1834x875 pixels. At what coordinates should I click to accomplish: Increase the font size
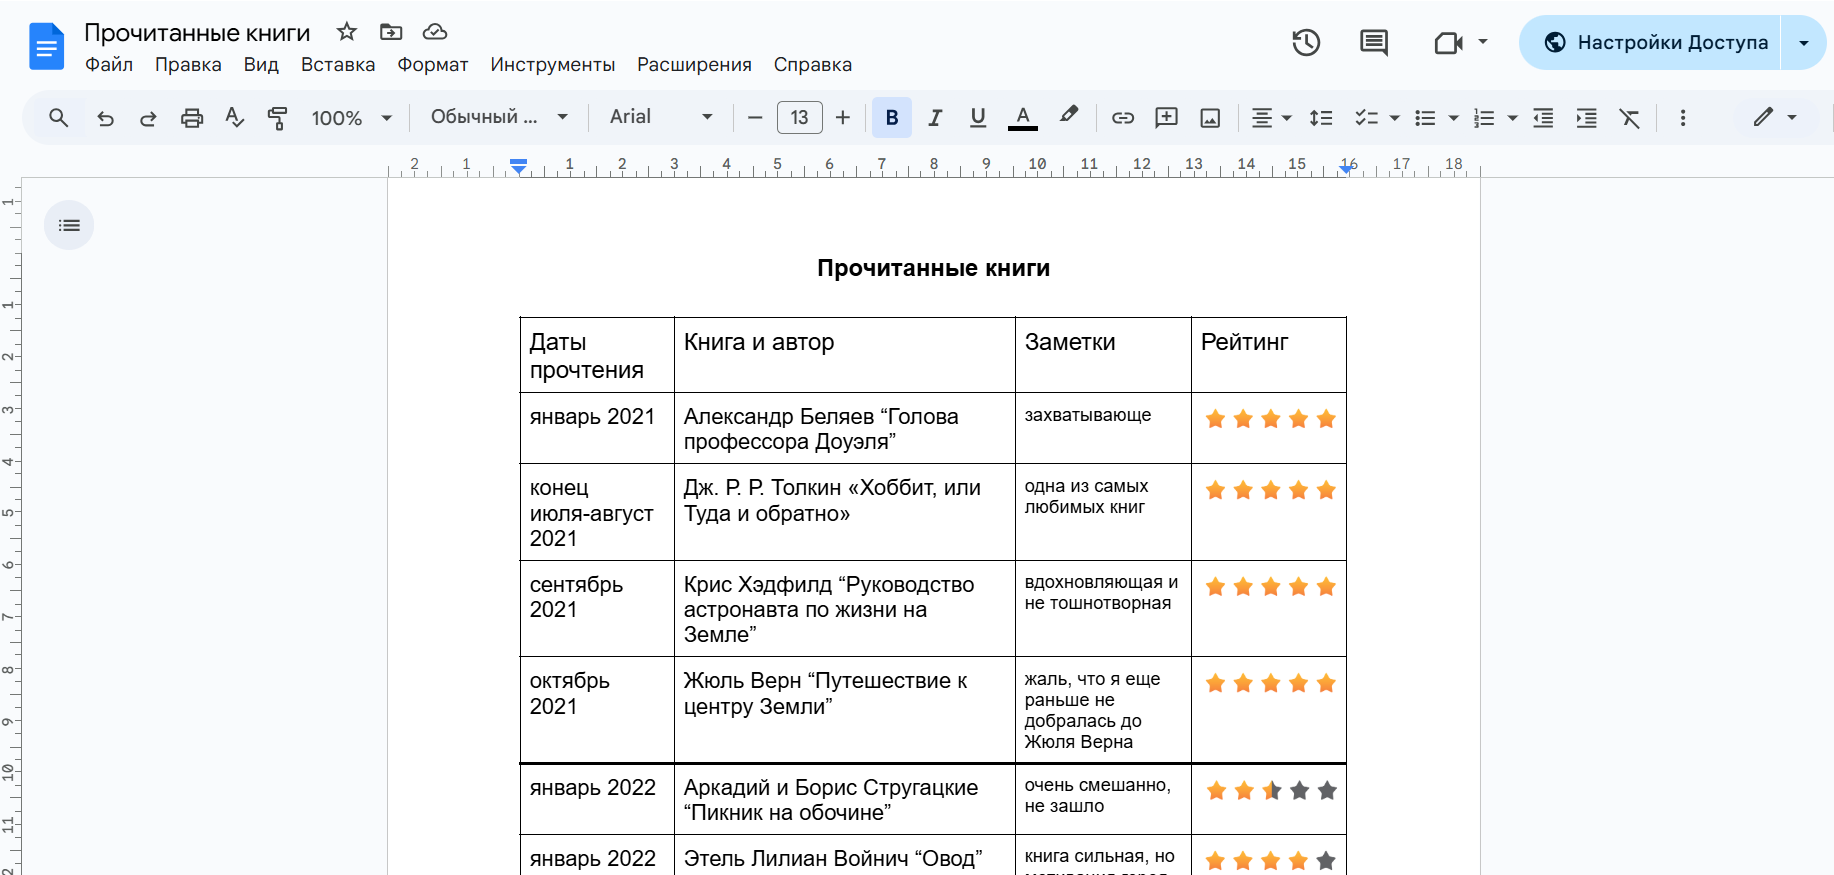pos(843,118)
